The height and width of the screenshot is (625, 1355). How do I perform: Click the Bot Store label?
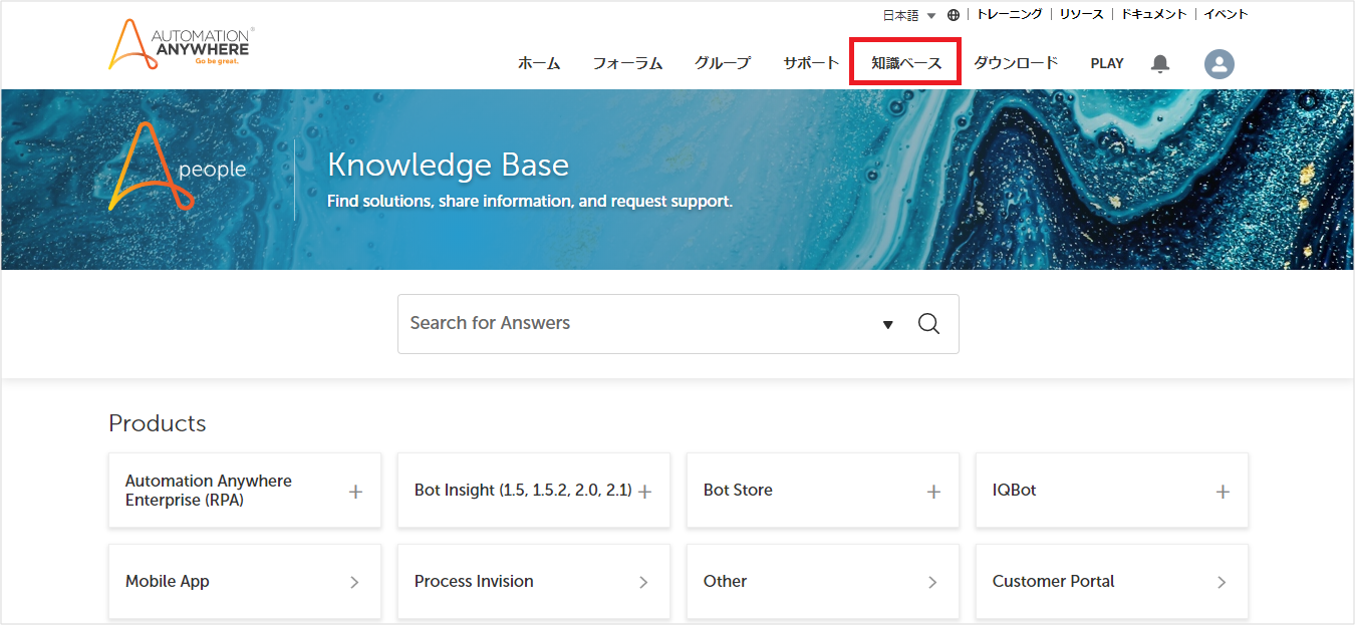(738, 490)
